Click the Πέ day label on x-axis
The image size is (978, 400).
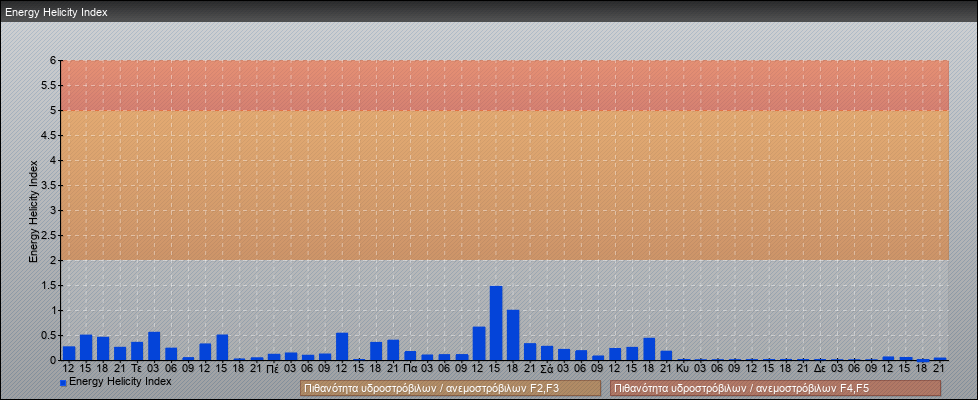click(273, 369)
